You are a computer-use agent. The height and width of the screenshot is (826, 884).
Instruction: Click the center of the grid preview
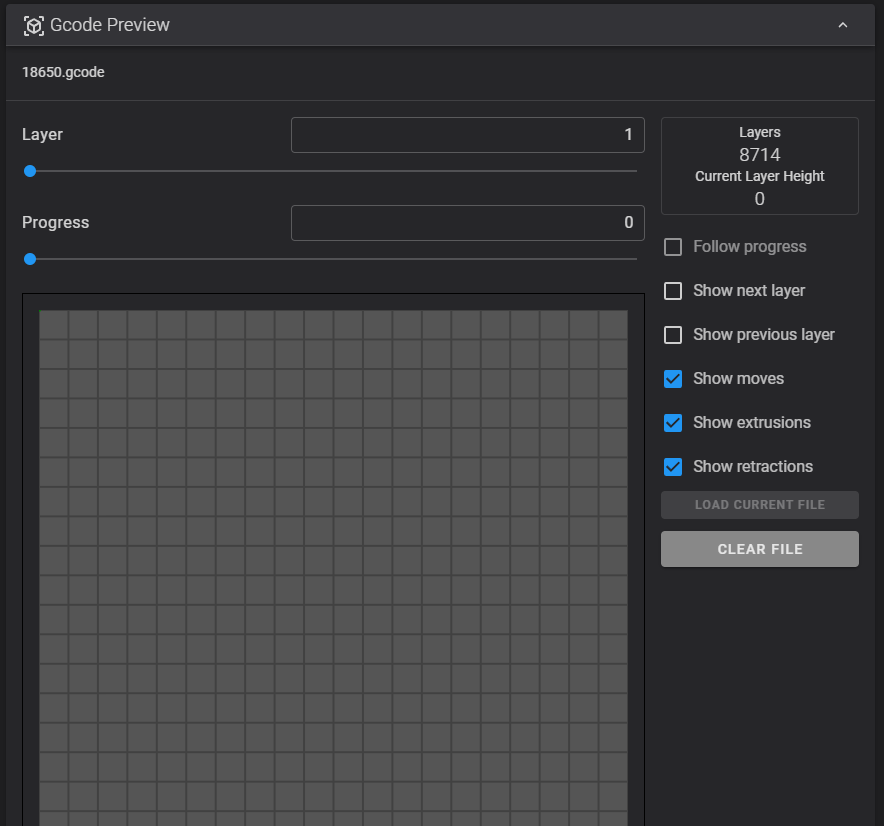333,560
